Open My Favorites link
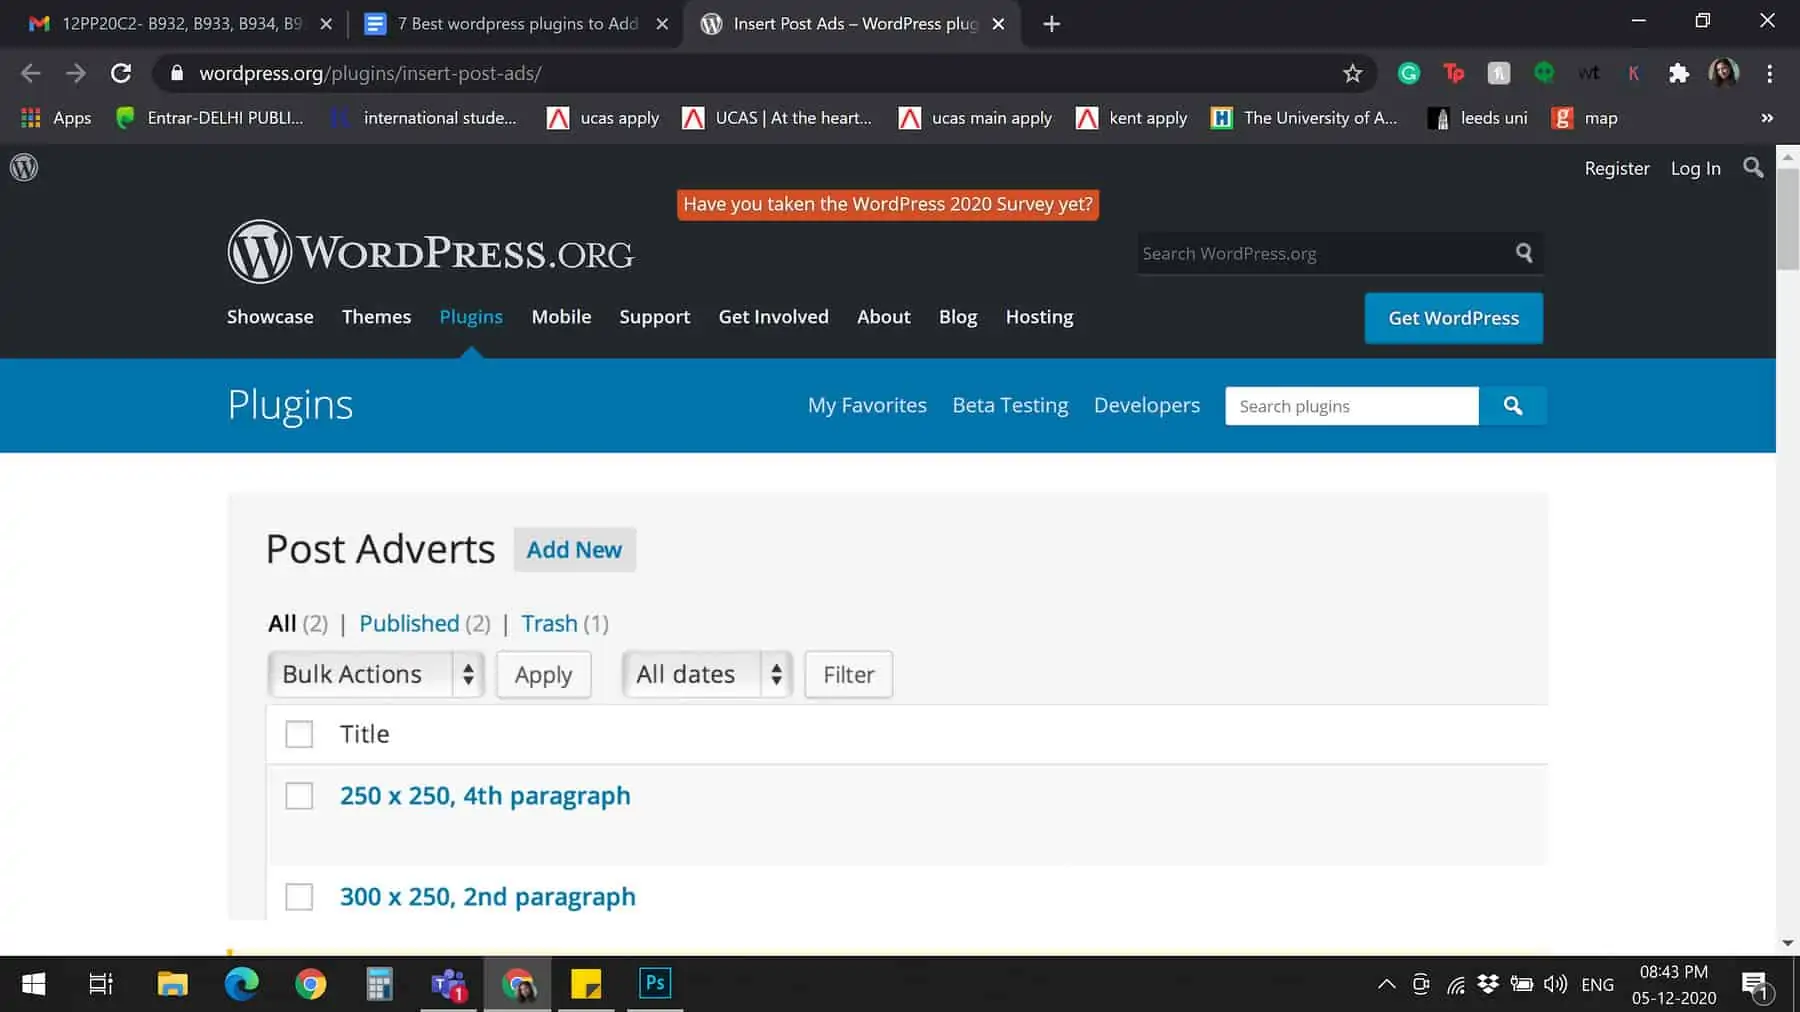1800x1012 pixels. (867, 405)
